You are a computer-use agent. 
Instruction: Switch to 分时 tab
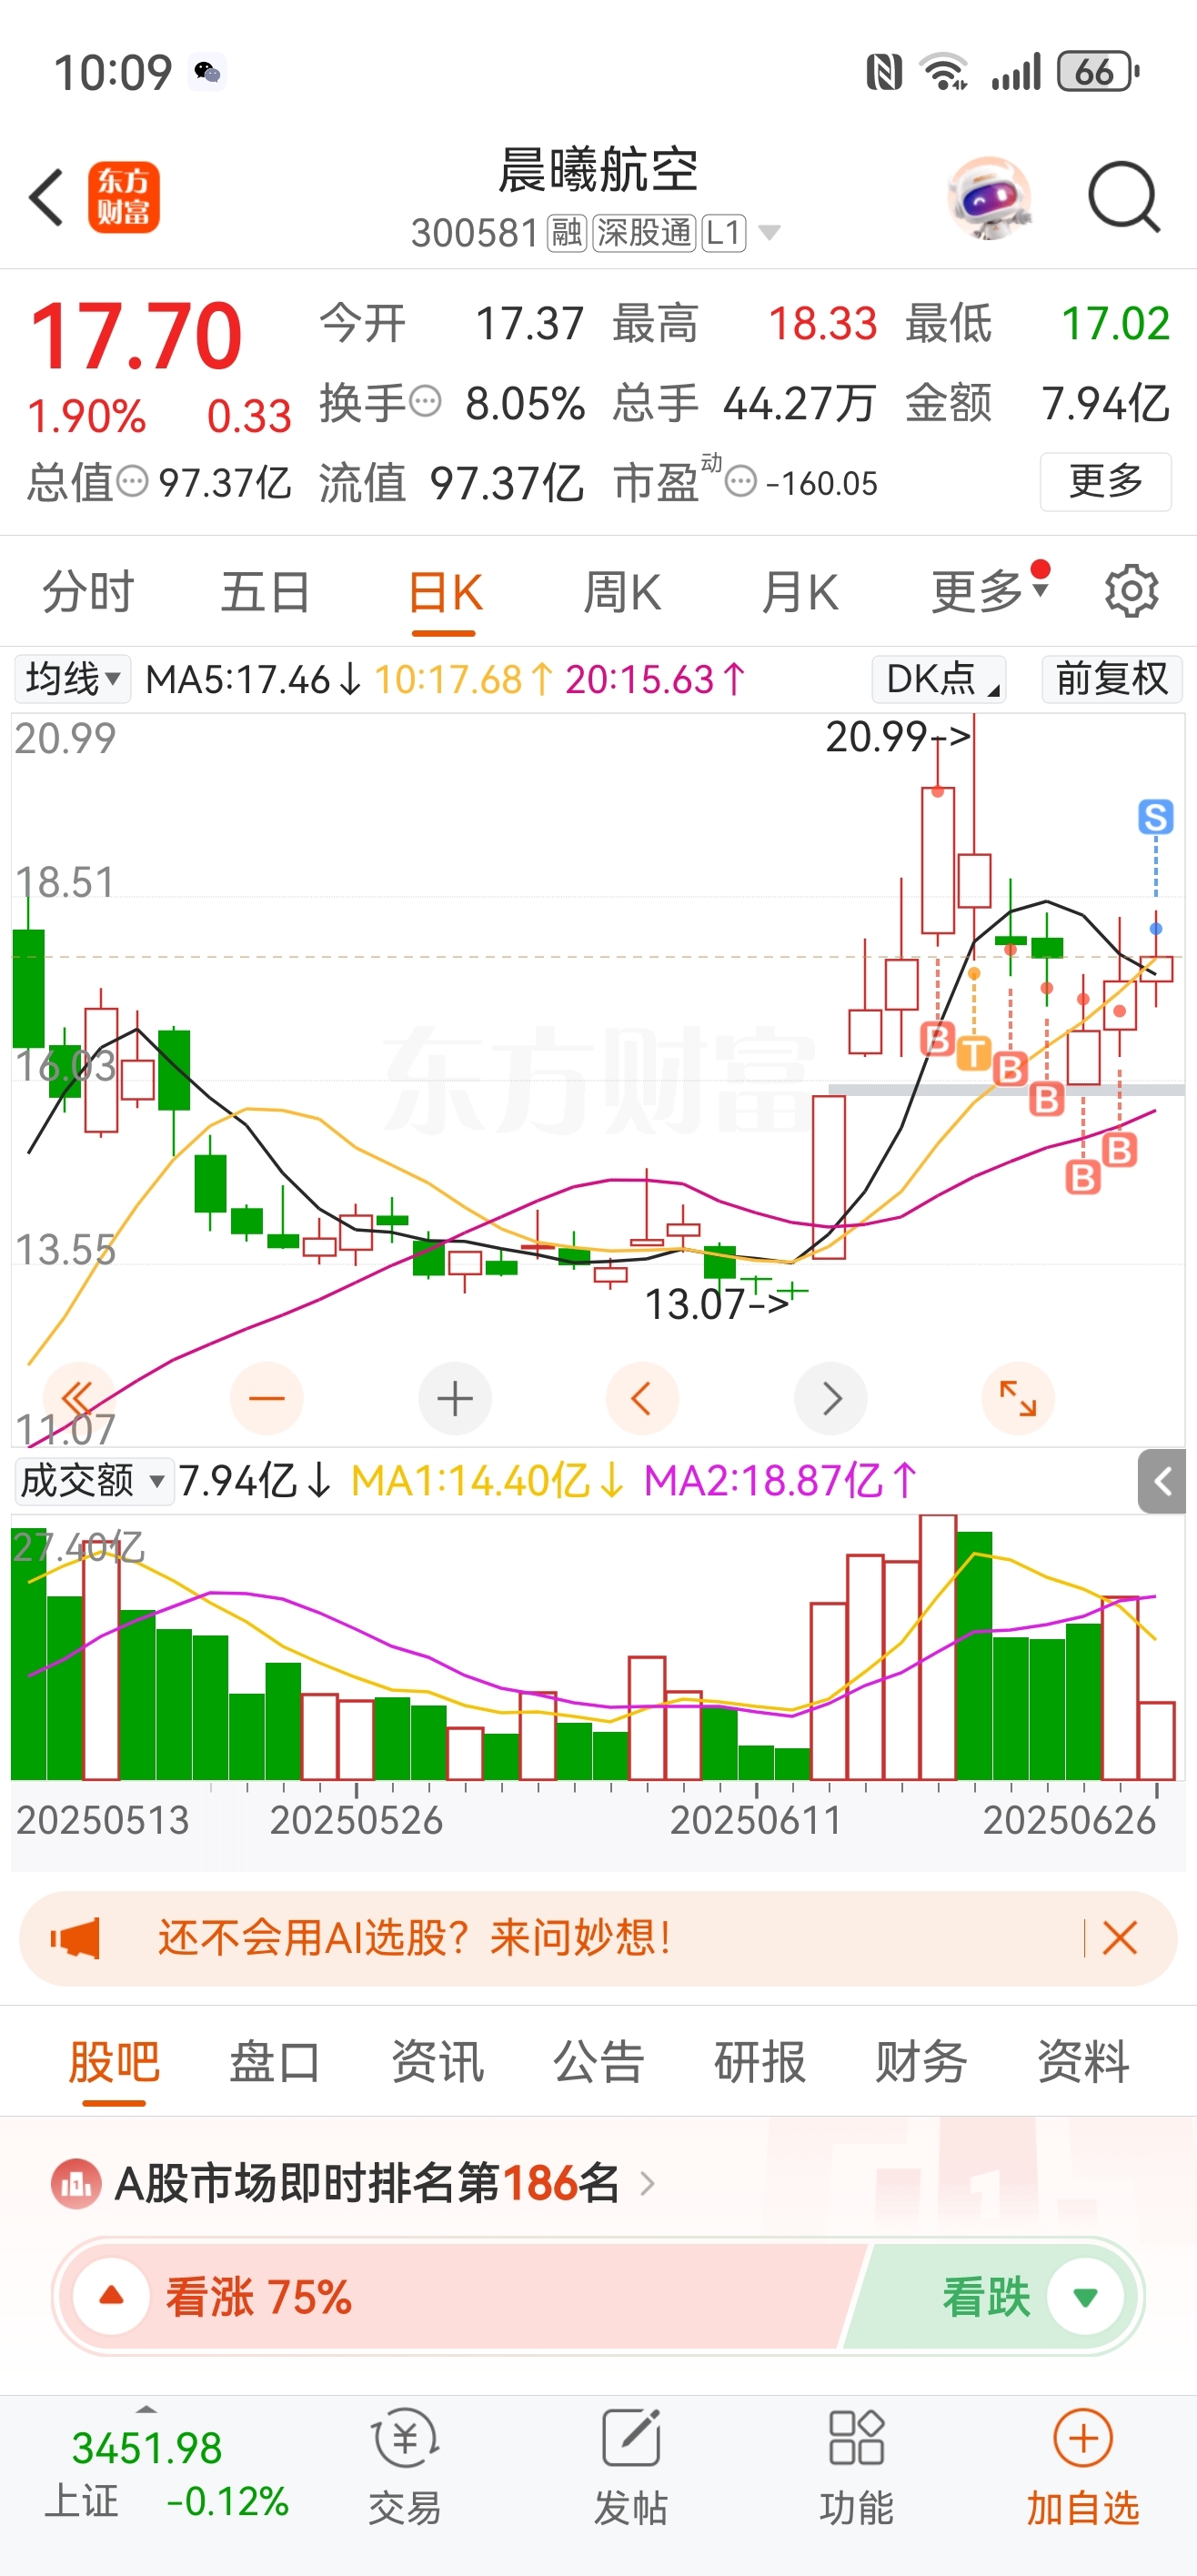(x=88, y=591)
